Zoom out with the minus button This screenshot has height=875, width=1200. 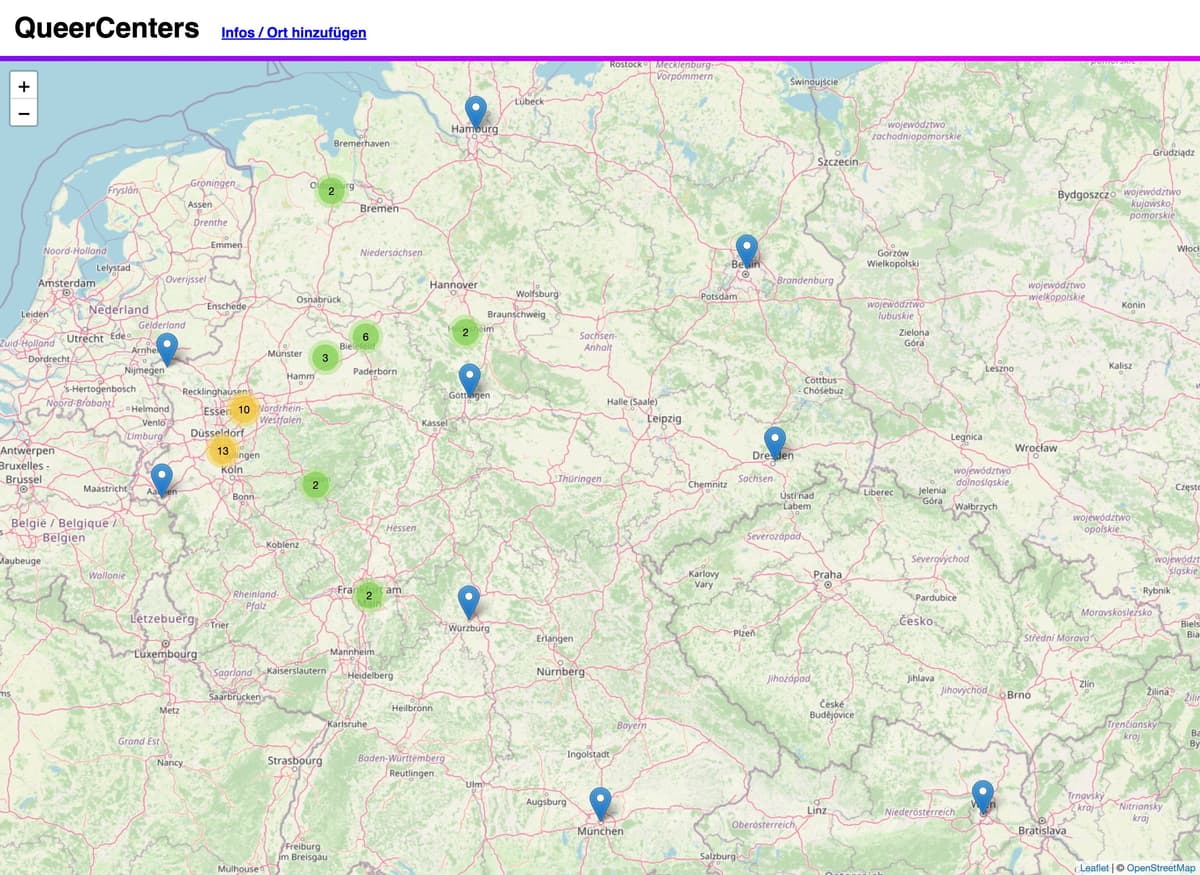click(24, 113)
